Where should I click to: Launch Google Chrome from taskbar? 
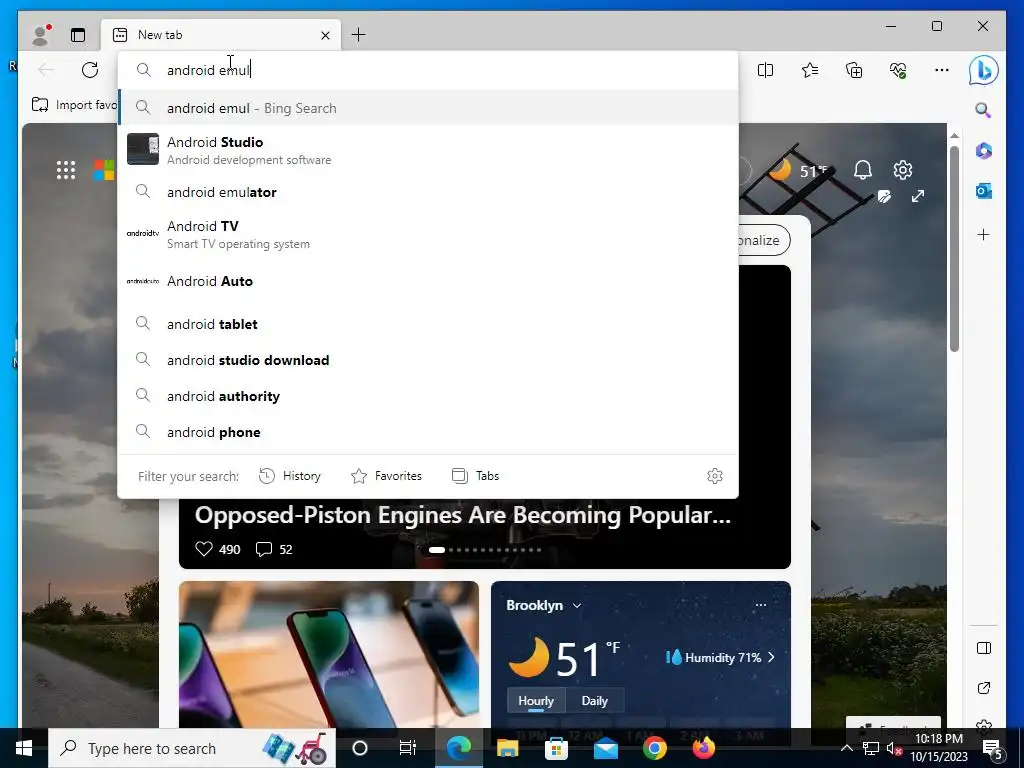tap(654, 748)
